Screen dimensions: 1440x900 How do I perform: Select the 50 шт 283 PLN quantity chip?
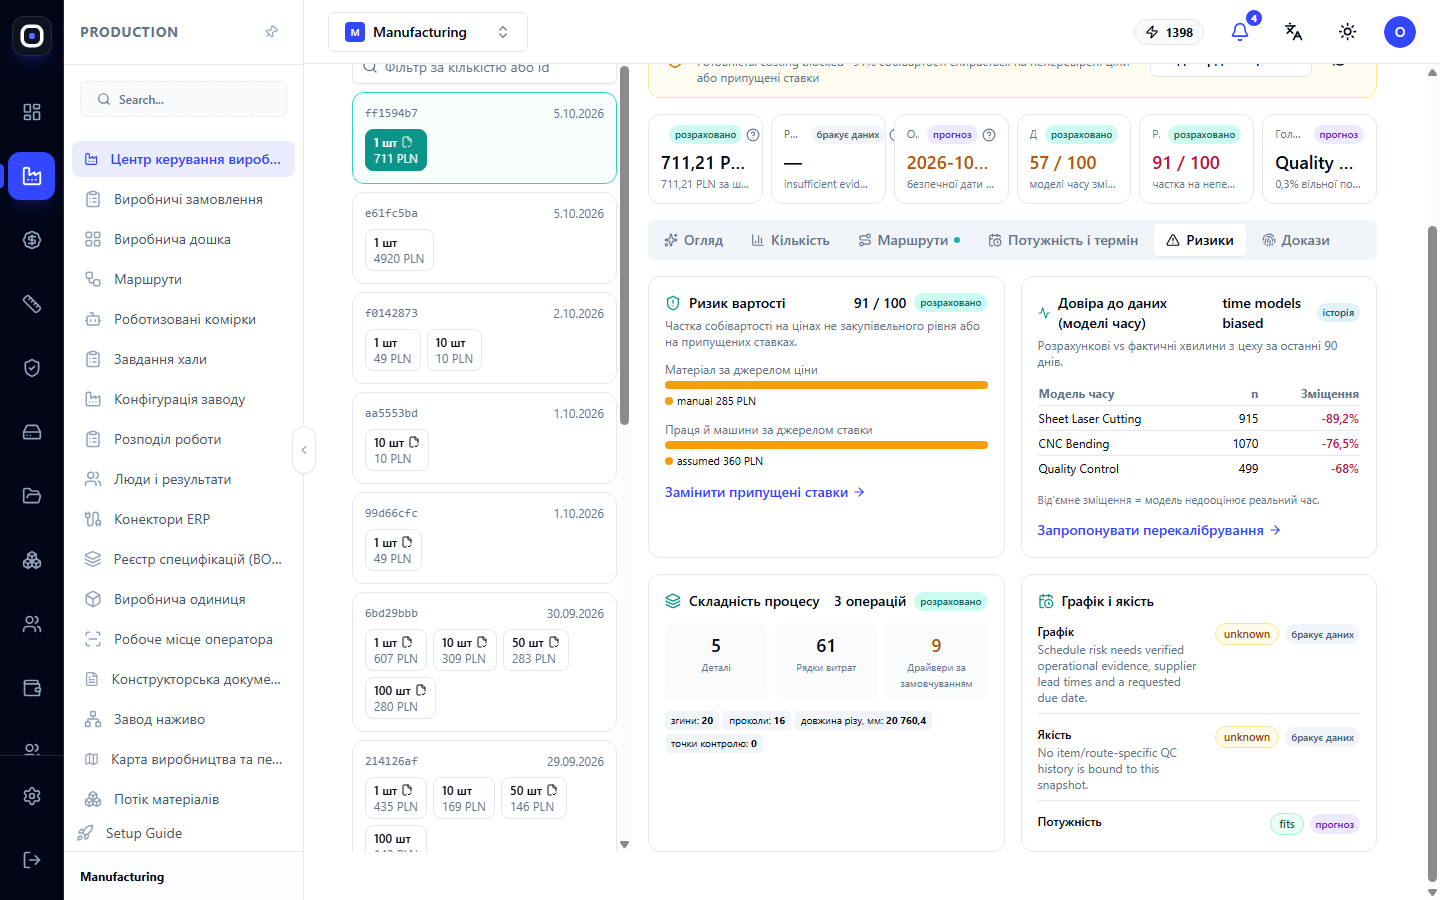pyautogui.click(x=535, y=650)
